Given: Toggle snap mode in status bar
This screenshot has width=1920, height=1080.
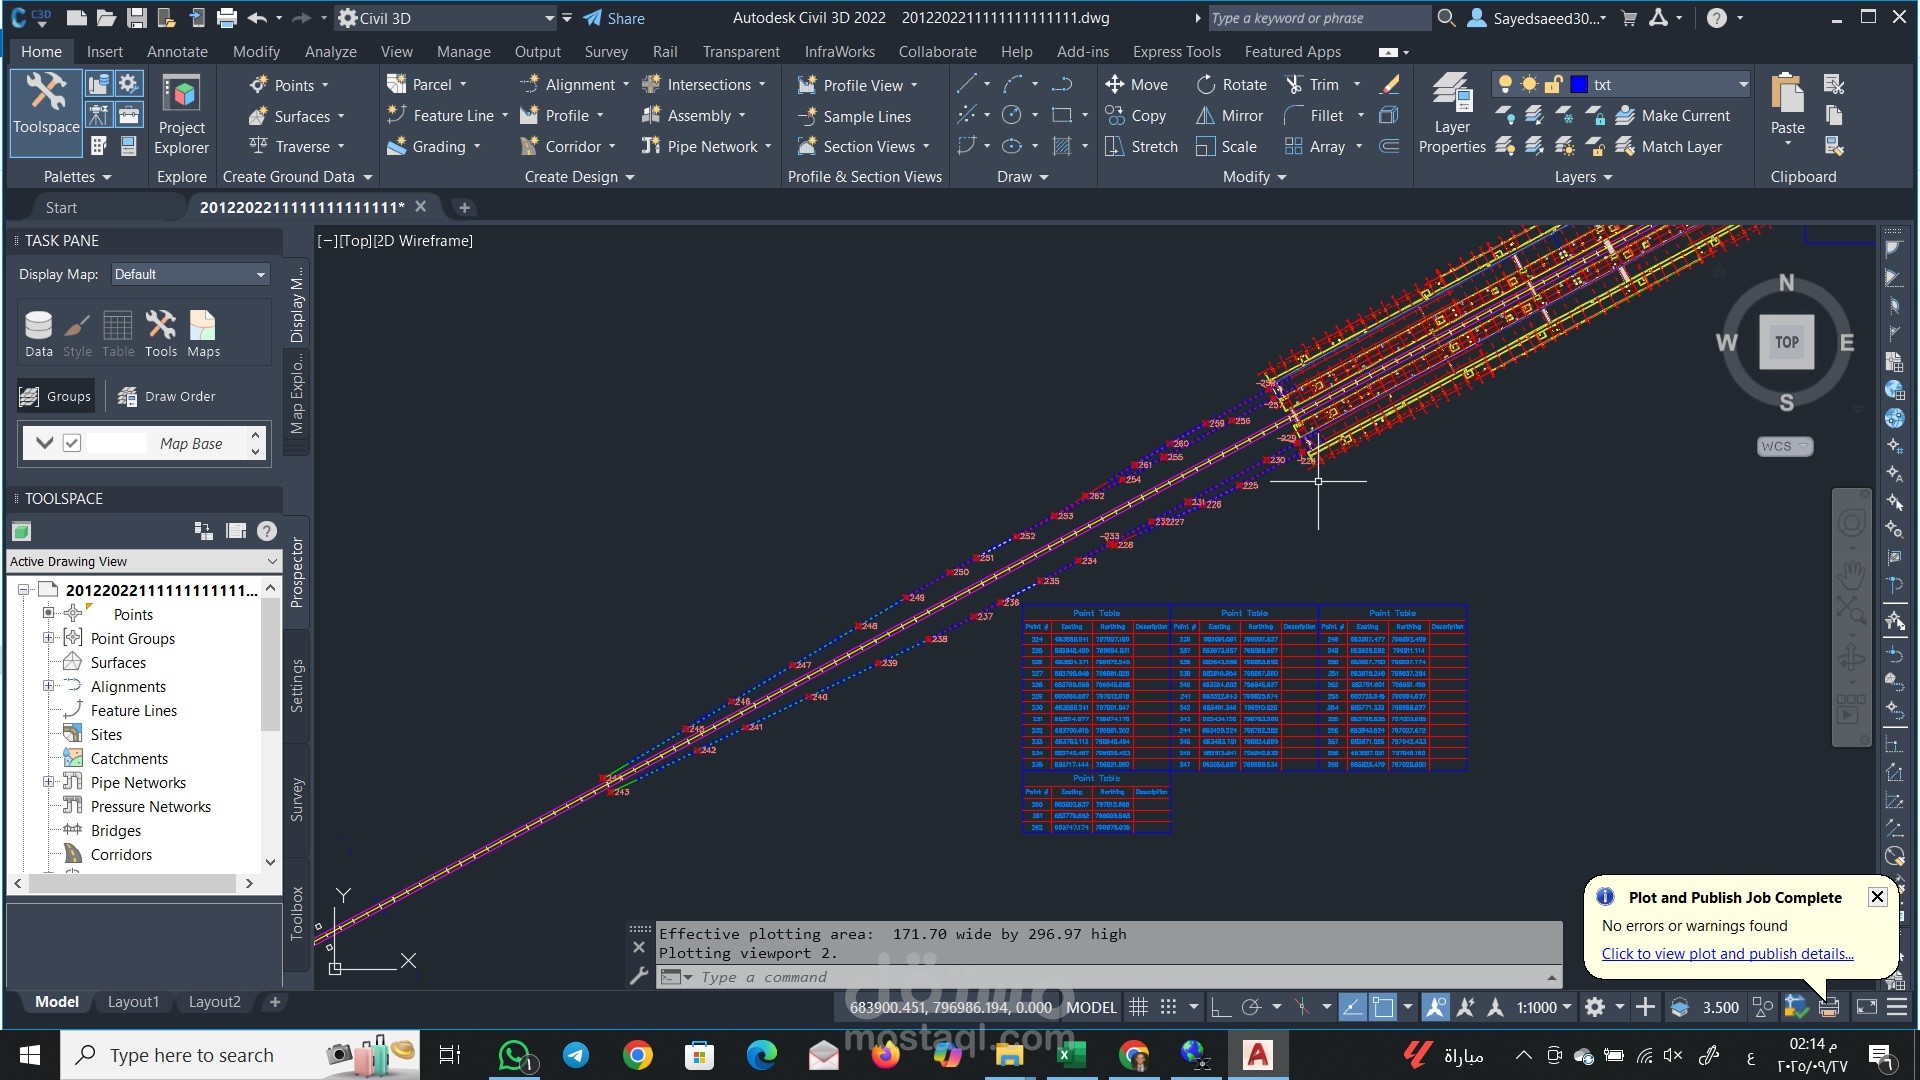Looking at the screenshot, I should click(1168, 1007).
